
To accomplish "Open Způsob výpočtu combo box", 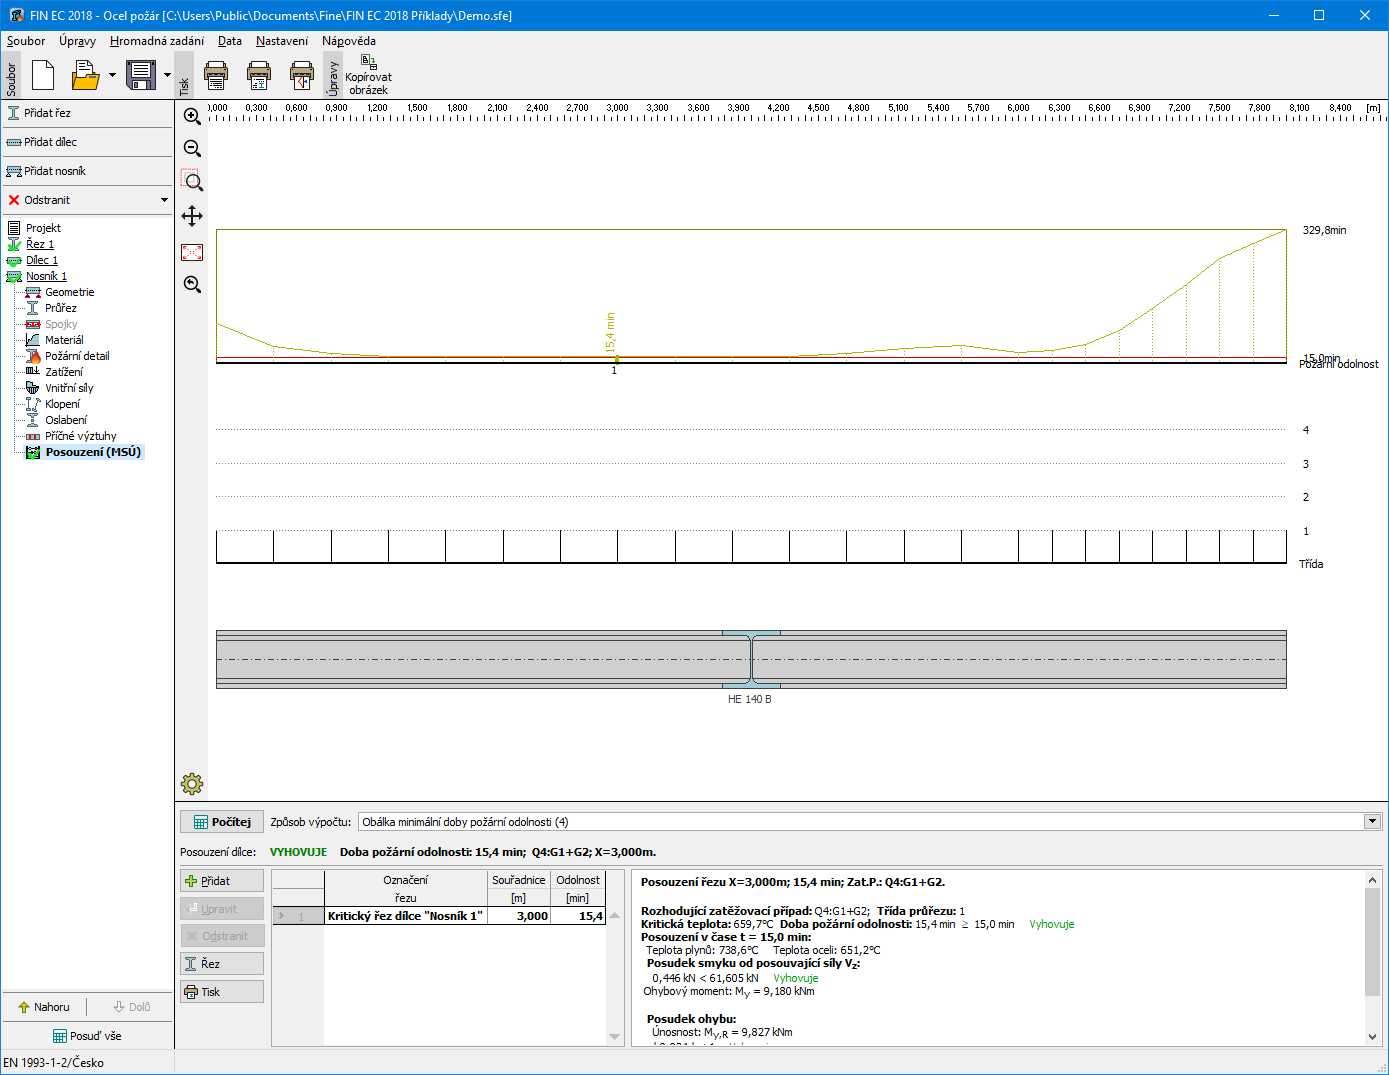I will [870, 822].
